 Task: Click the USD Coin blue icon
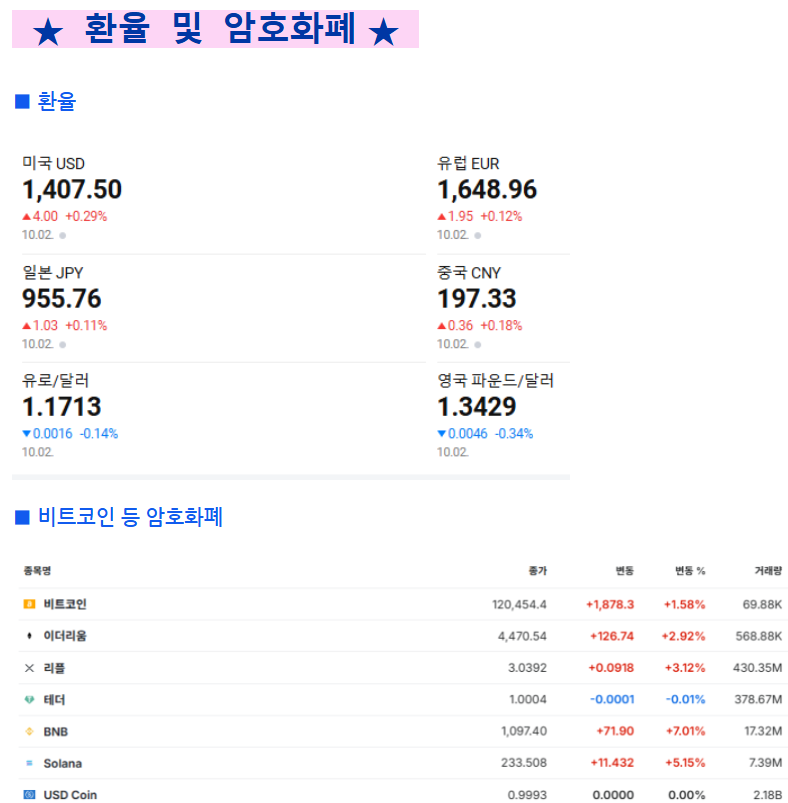pos(29,795)
